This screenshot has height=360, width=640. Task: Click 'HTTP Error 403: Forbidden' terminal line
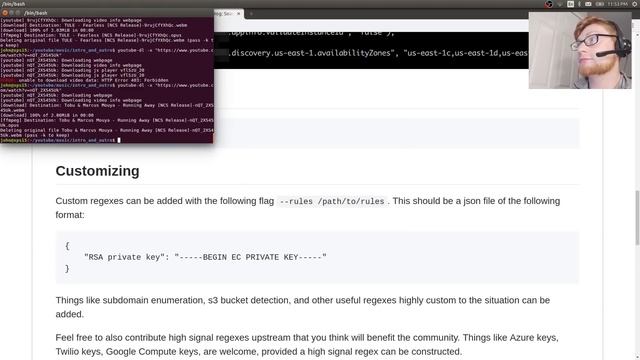[84, 80]
